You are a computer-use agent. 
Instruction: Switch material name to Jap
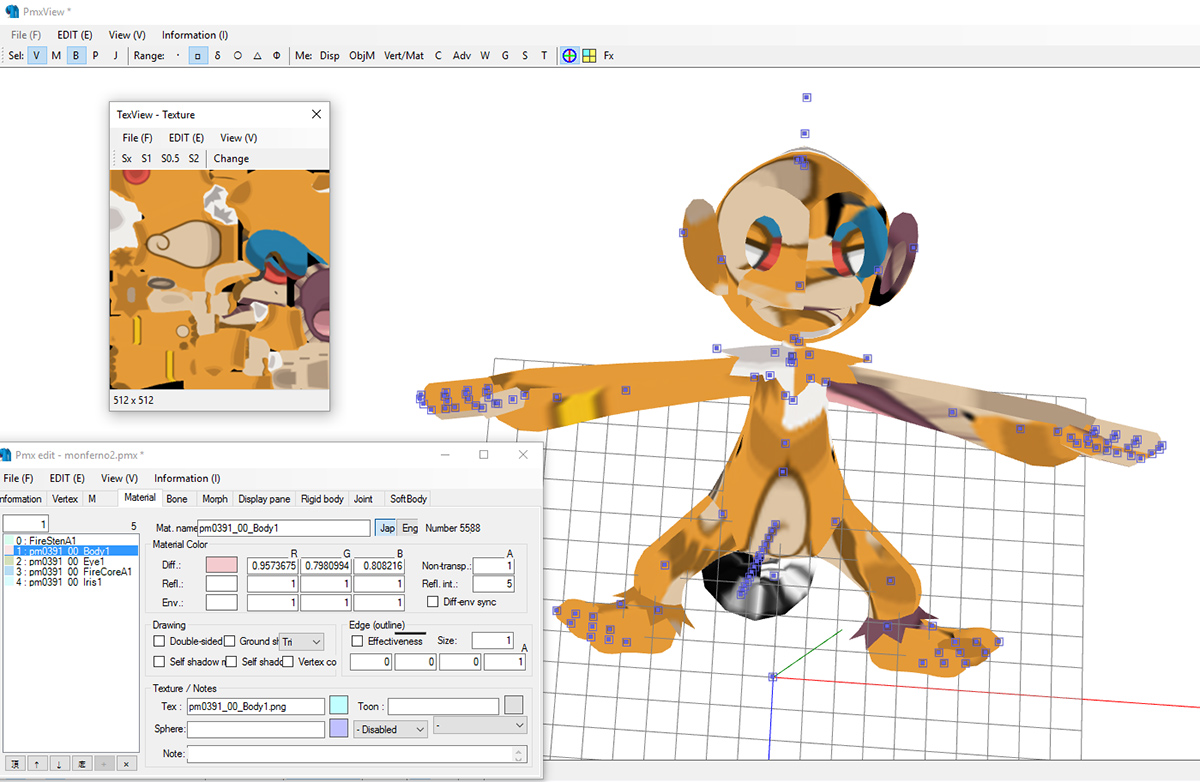point(387,527)
